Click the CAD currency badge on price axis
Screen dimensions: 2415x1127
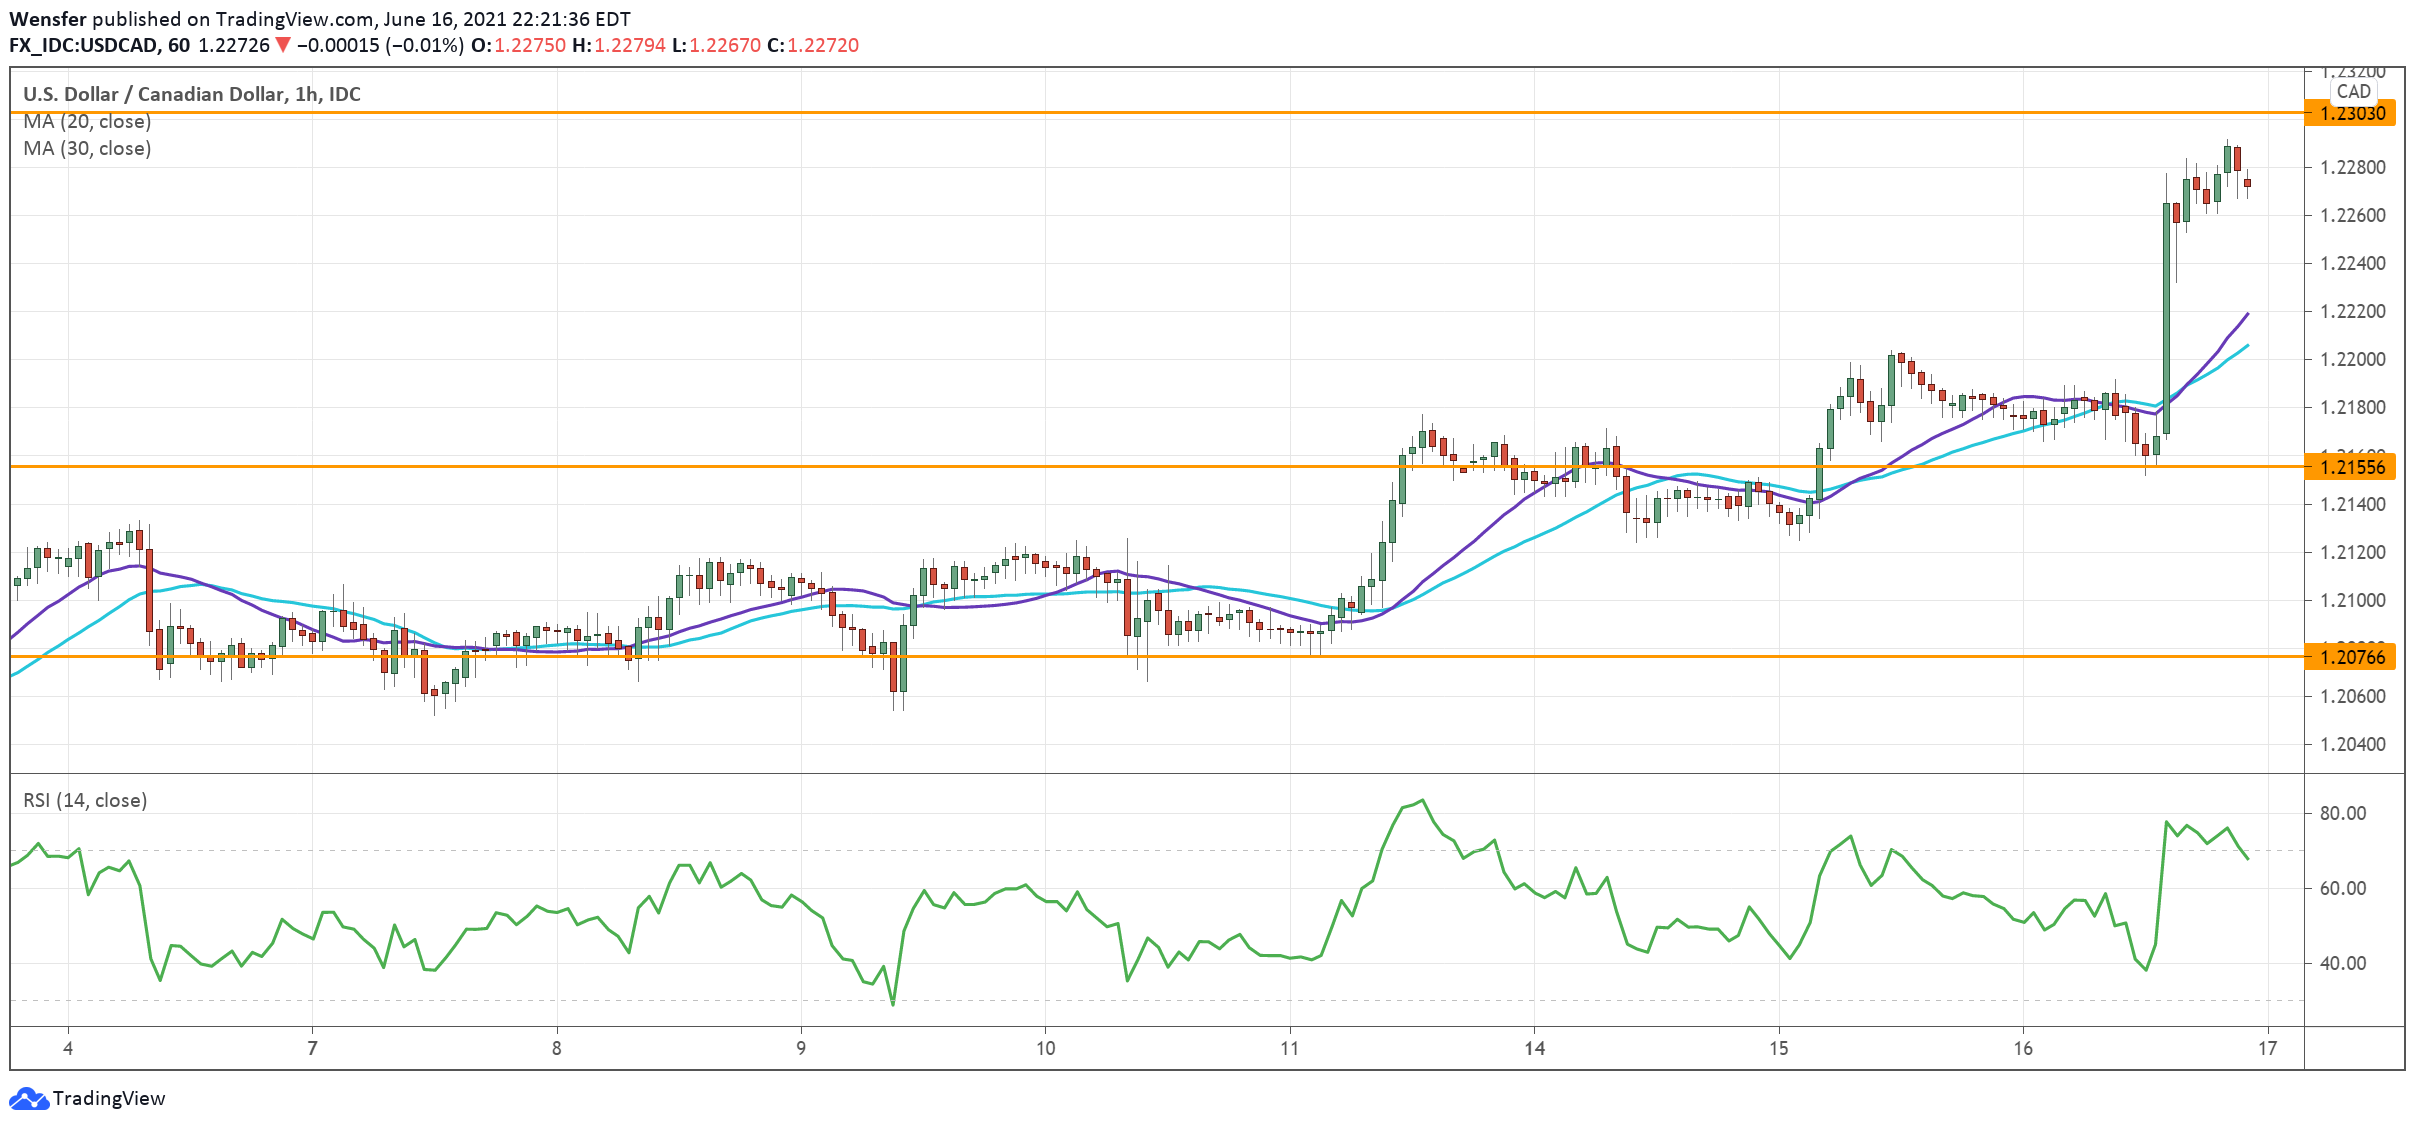2353,91
